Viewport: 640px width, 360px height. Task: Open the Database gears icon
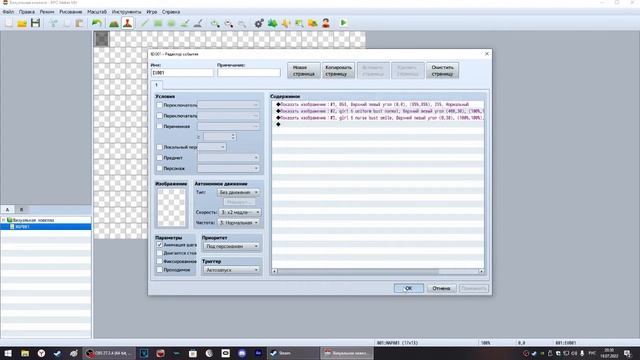(259, 23)
